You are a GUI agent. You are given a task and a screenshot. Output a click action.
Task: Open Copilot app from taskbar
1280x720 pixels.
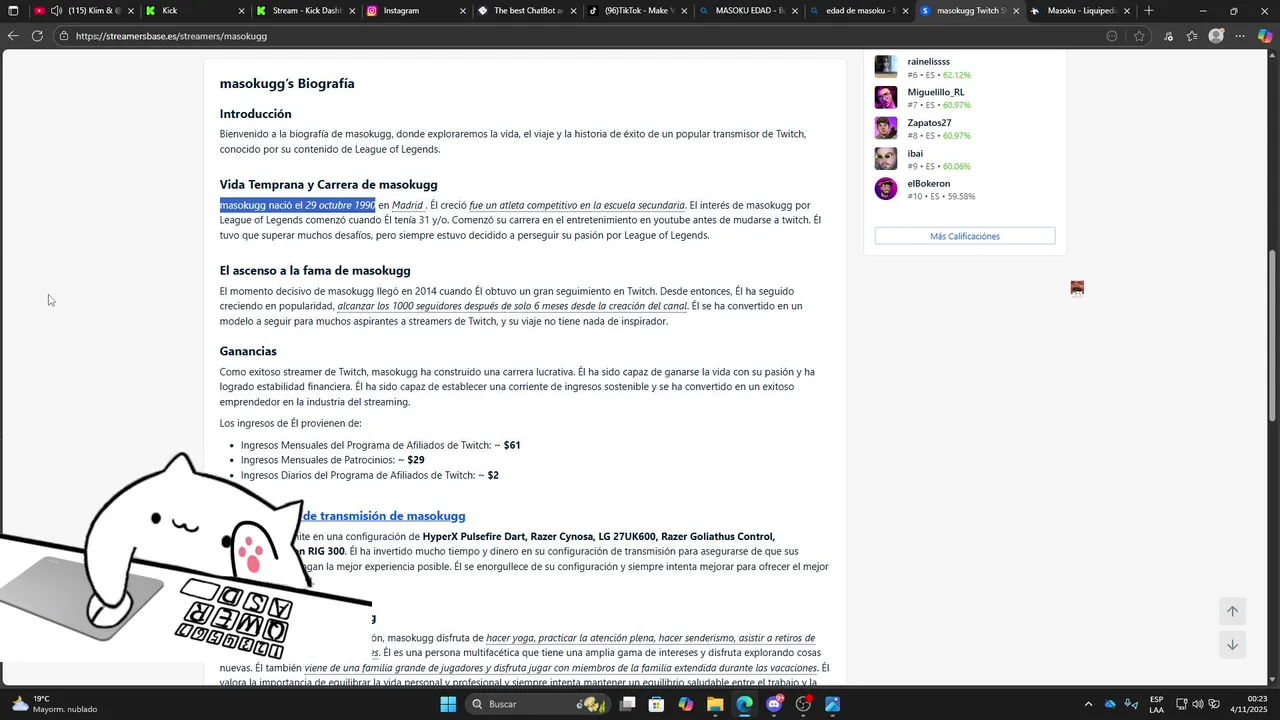click(x=686, y=704)
